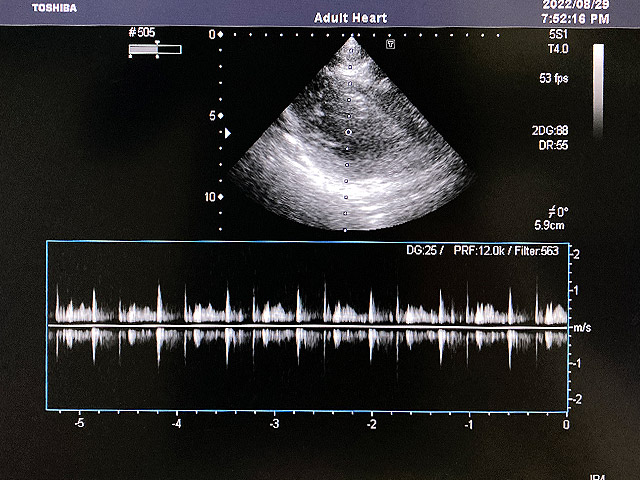The image size is (640, 480).
Task: Click the -3 second time axis mark
Action: click(x=274, y=425)
